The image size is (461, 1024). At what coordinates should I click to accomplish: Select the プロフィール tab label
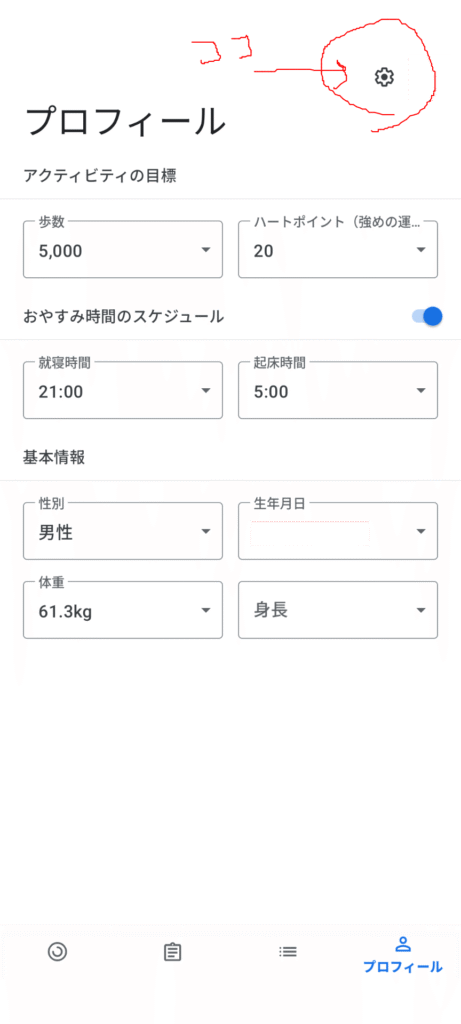click(x=403, y=967)
